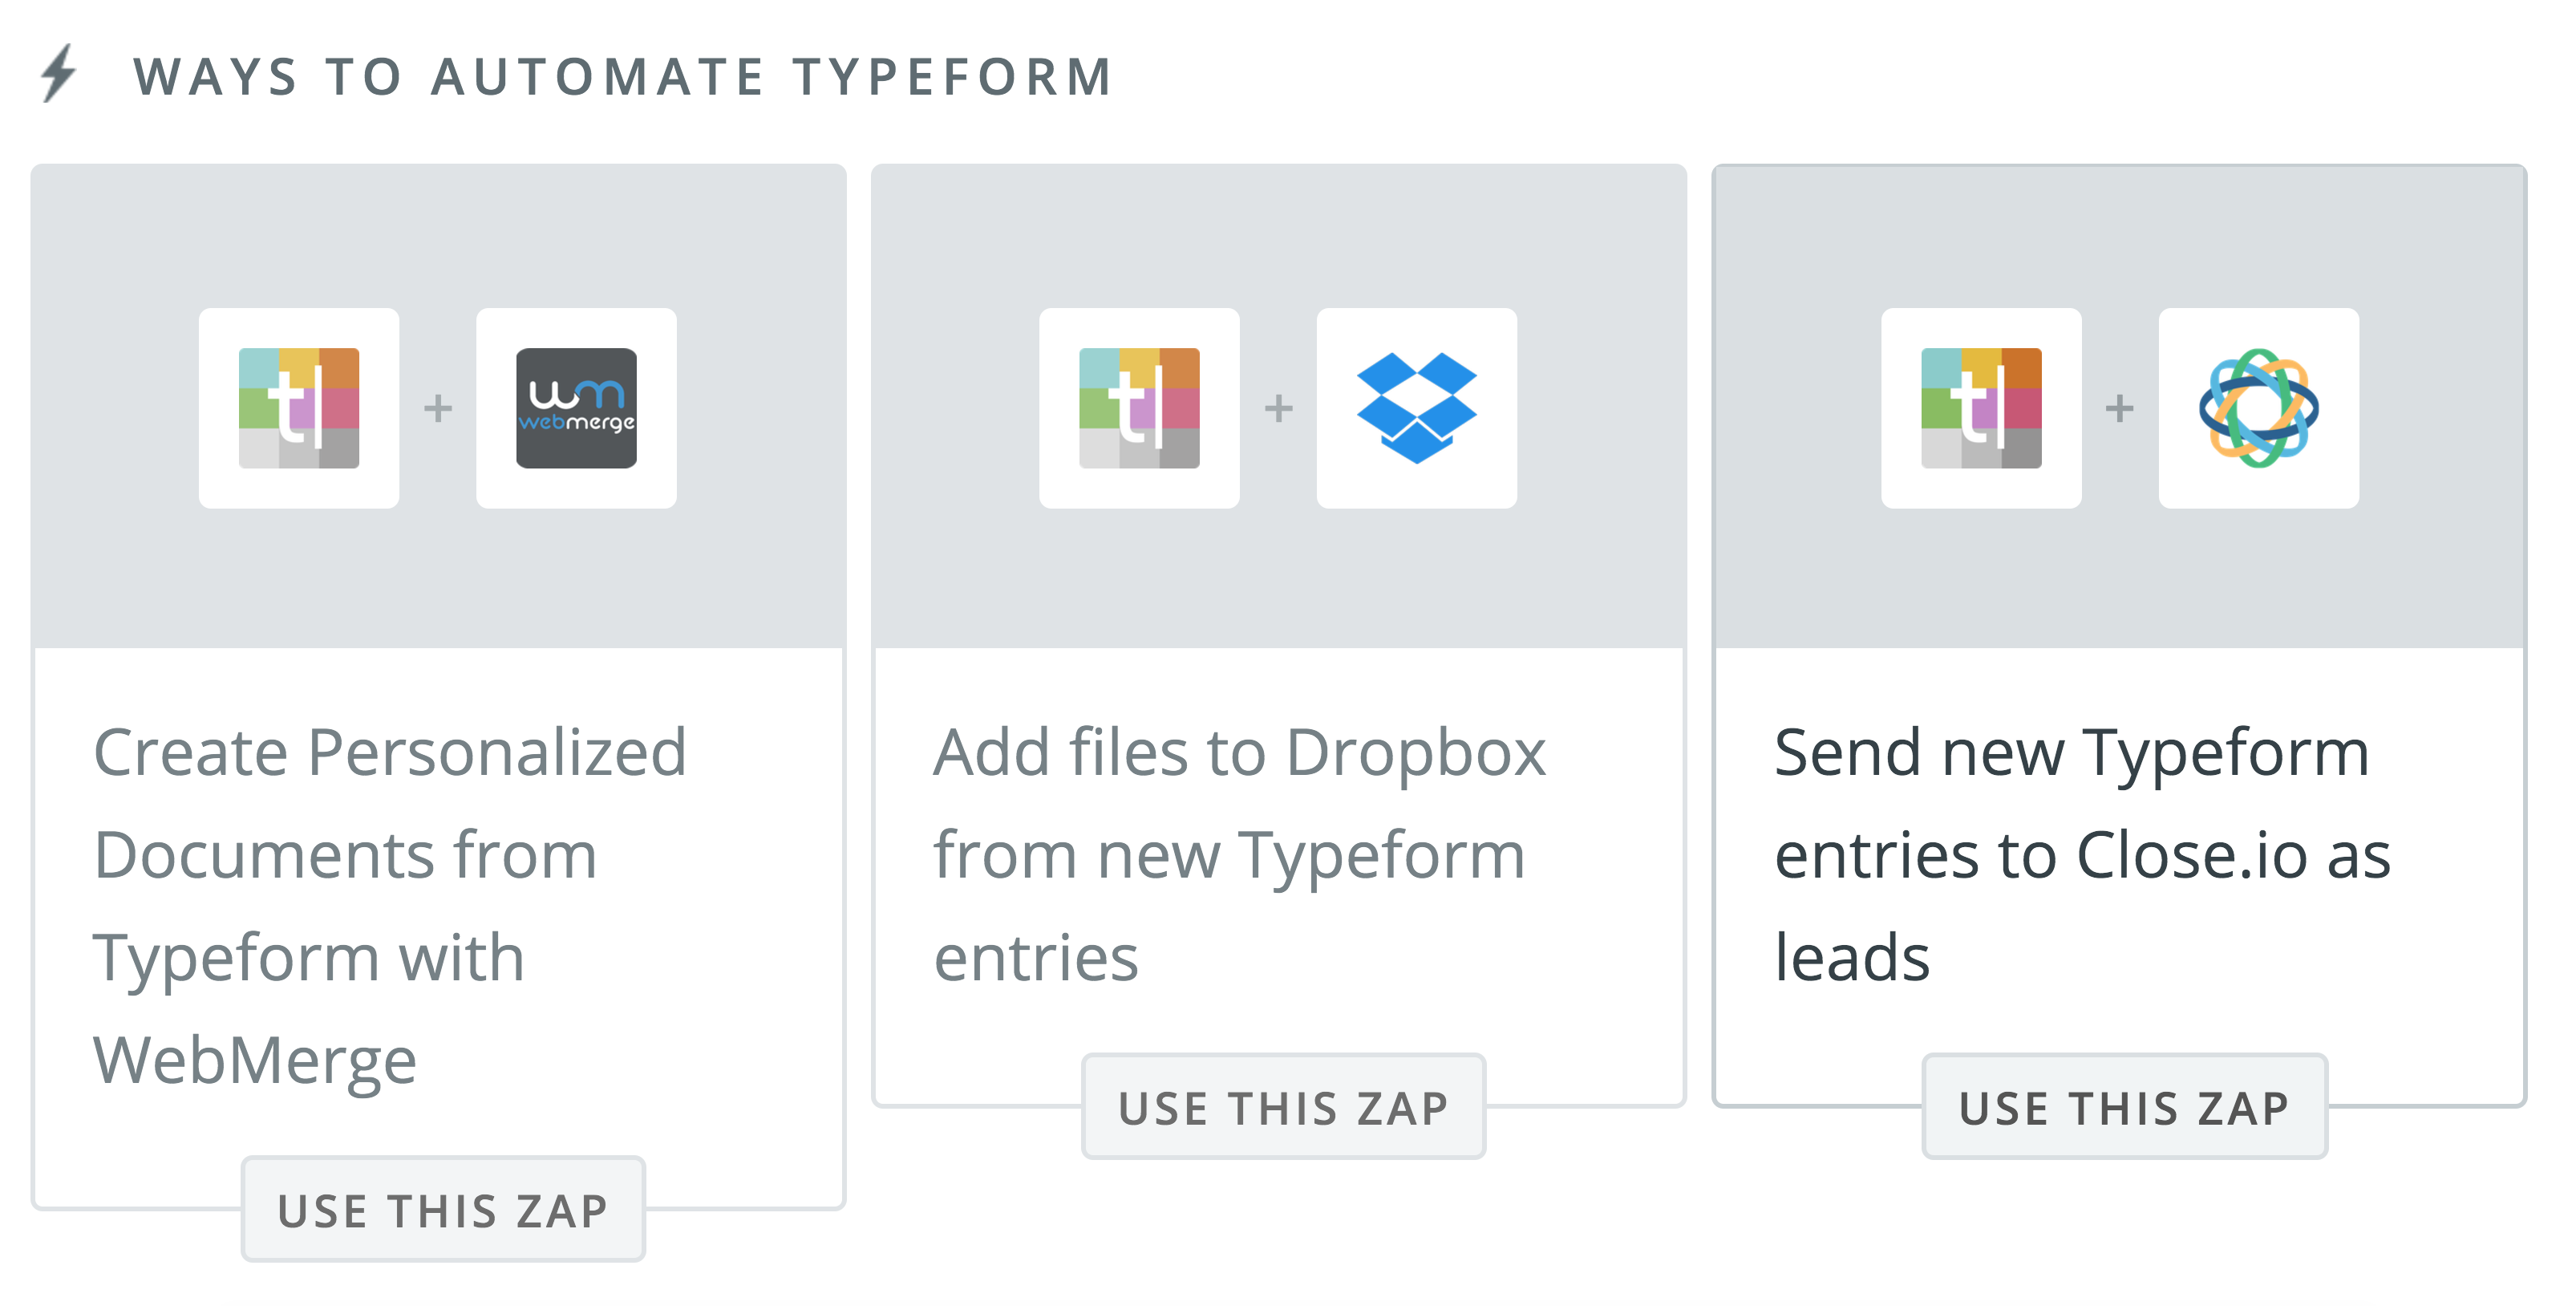
Task: Click the plus sign between Typeform and Close.io
Action: click(x=2119, y=408)
